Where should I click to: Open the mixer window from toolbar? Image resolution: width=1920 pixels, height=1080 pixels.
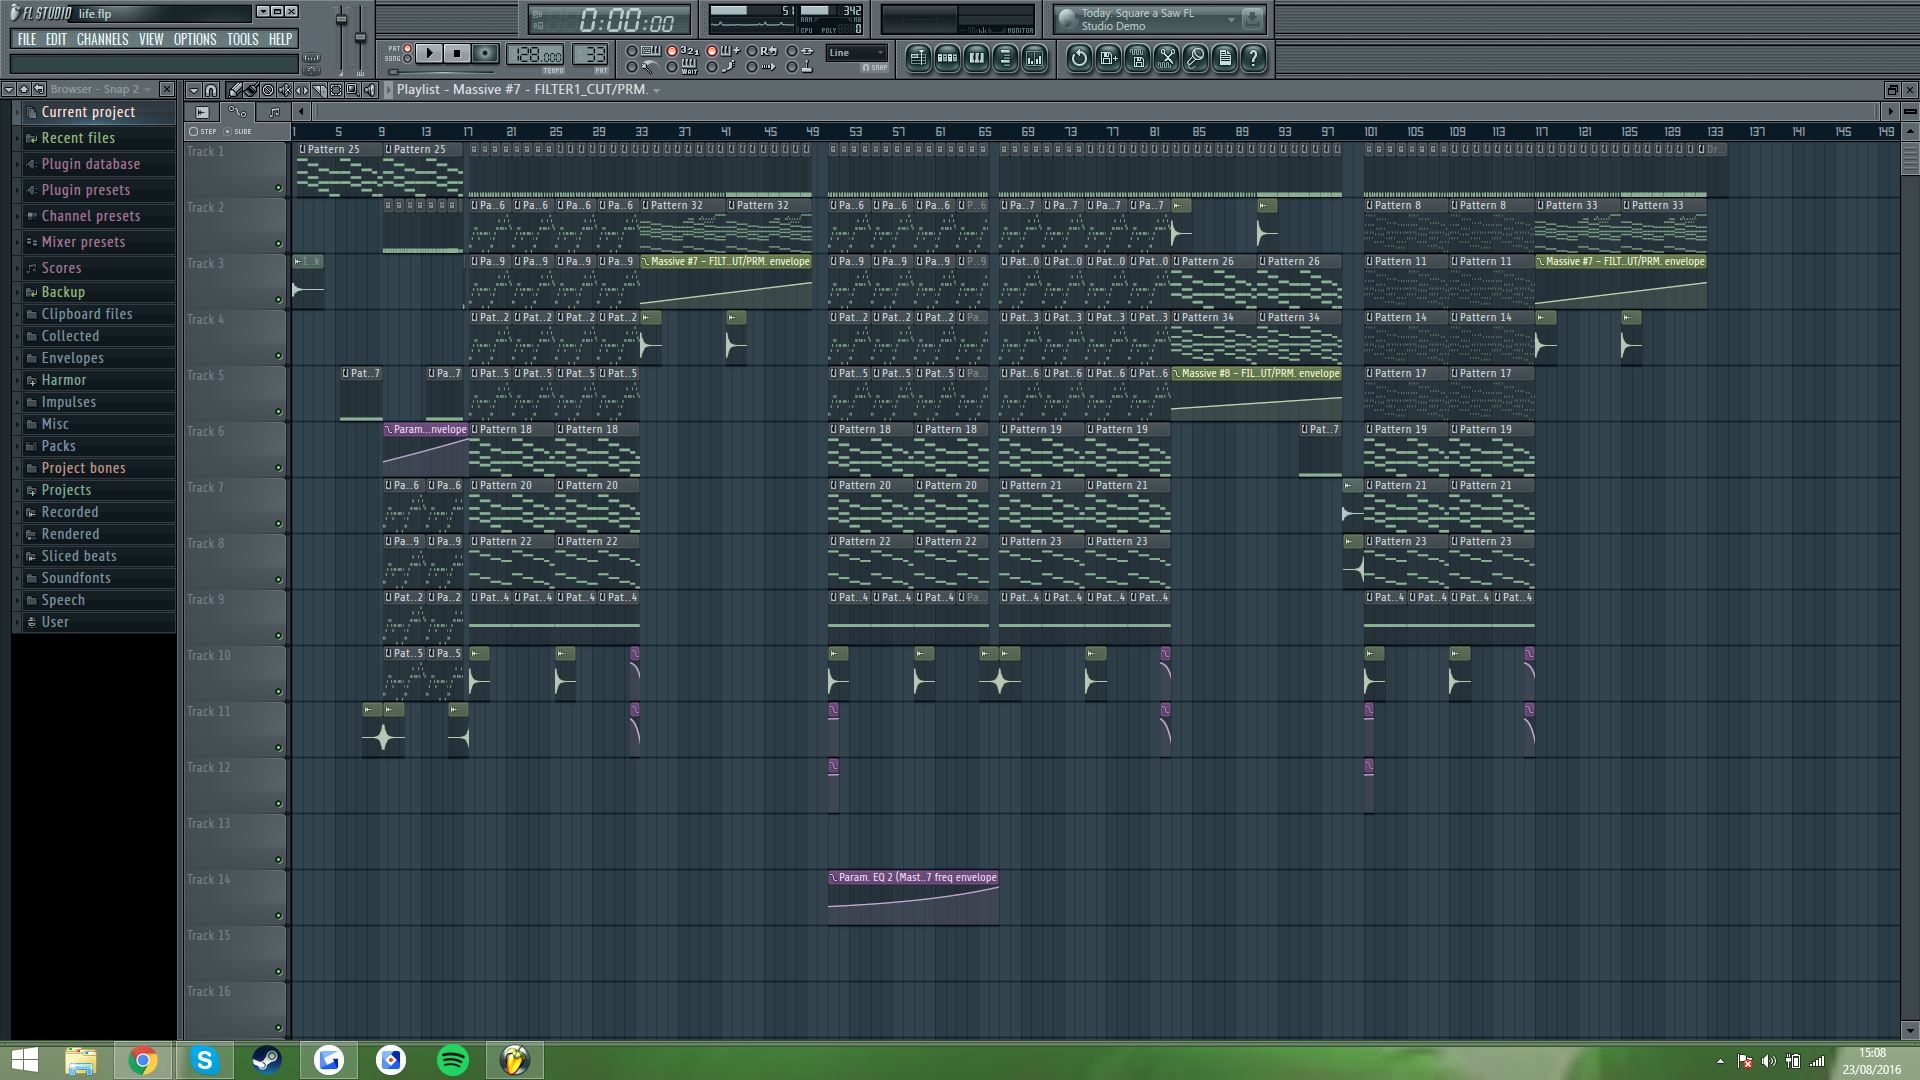[x=1034, y=58]
